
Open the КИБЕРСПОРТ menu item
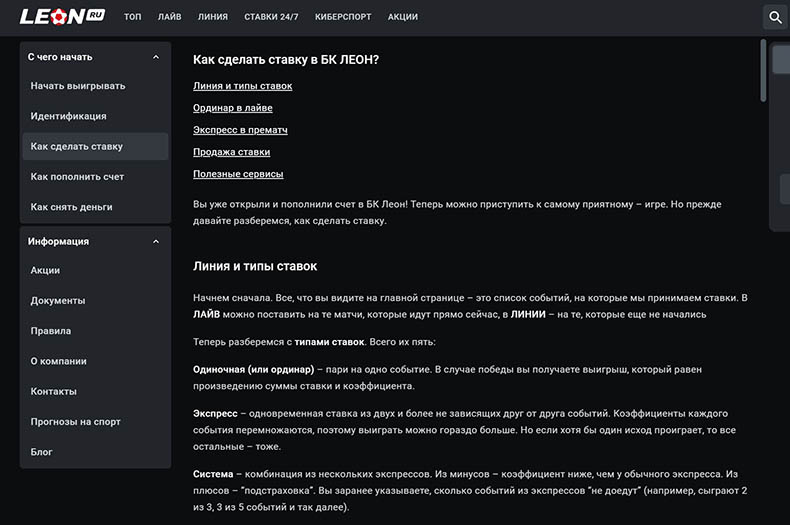pos(343,17)
